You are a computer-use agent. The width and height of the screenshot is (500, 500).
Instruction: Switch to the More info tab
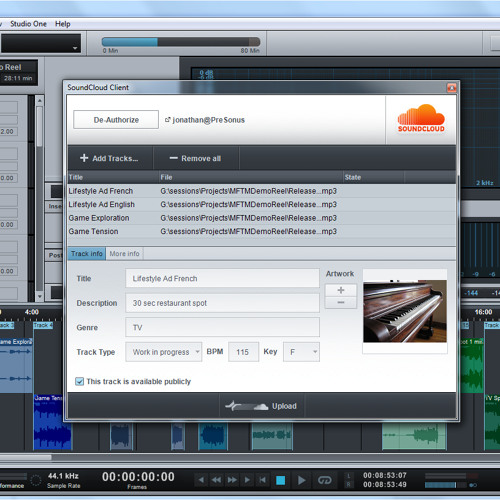(x=124, y=254)
